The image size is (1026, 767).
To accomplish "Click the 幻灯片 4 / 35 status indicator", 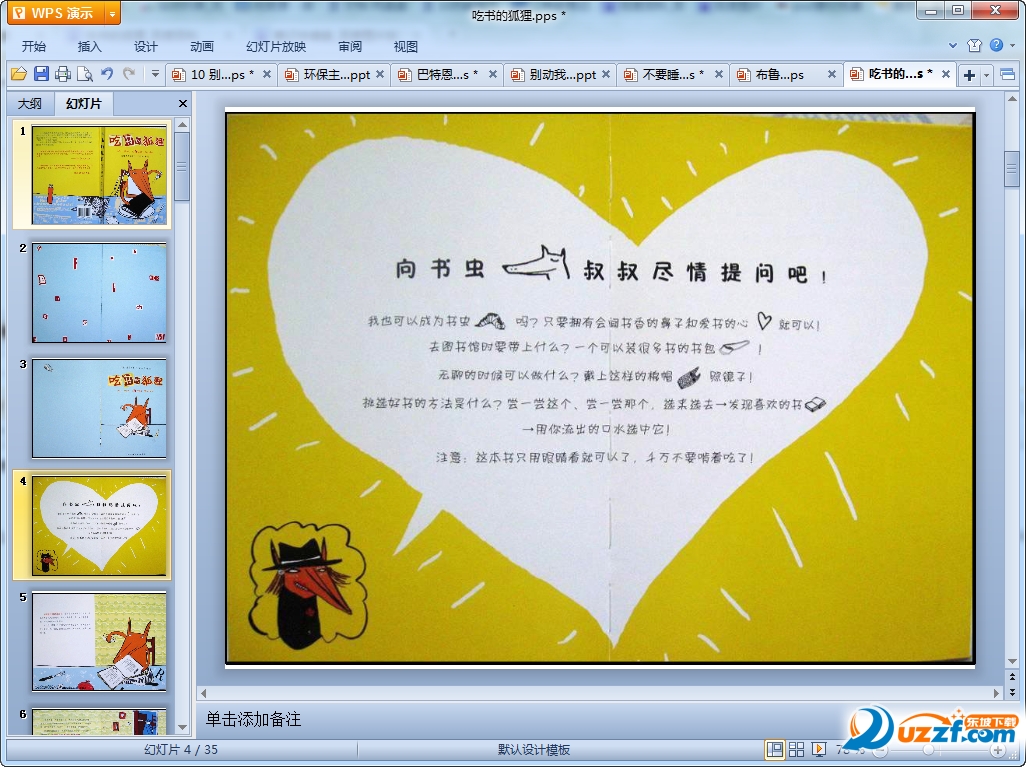I will pos(181,750).
